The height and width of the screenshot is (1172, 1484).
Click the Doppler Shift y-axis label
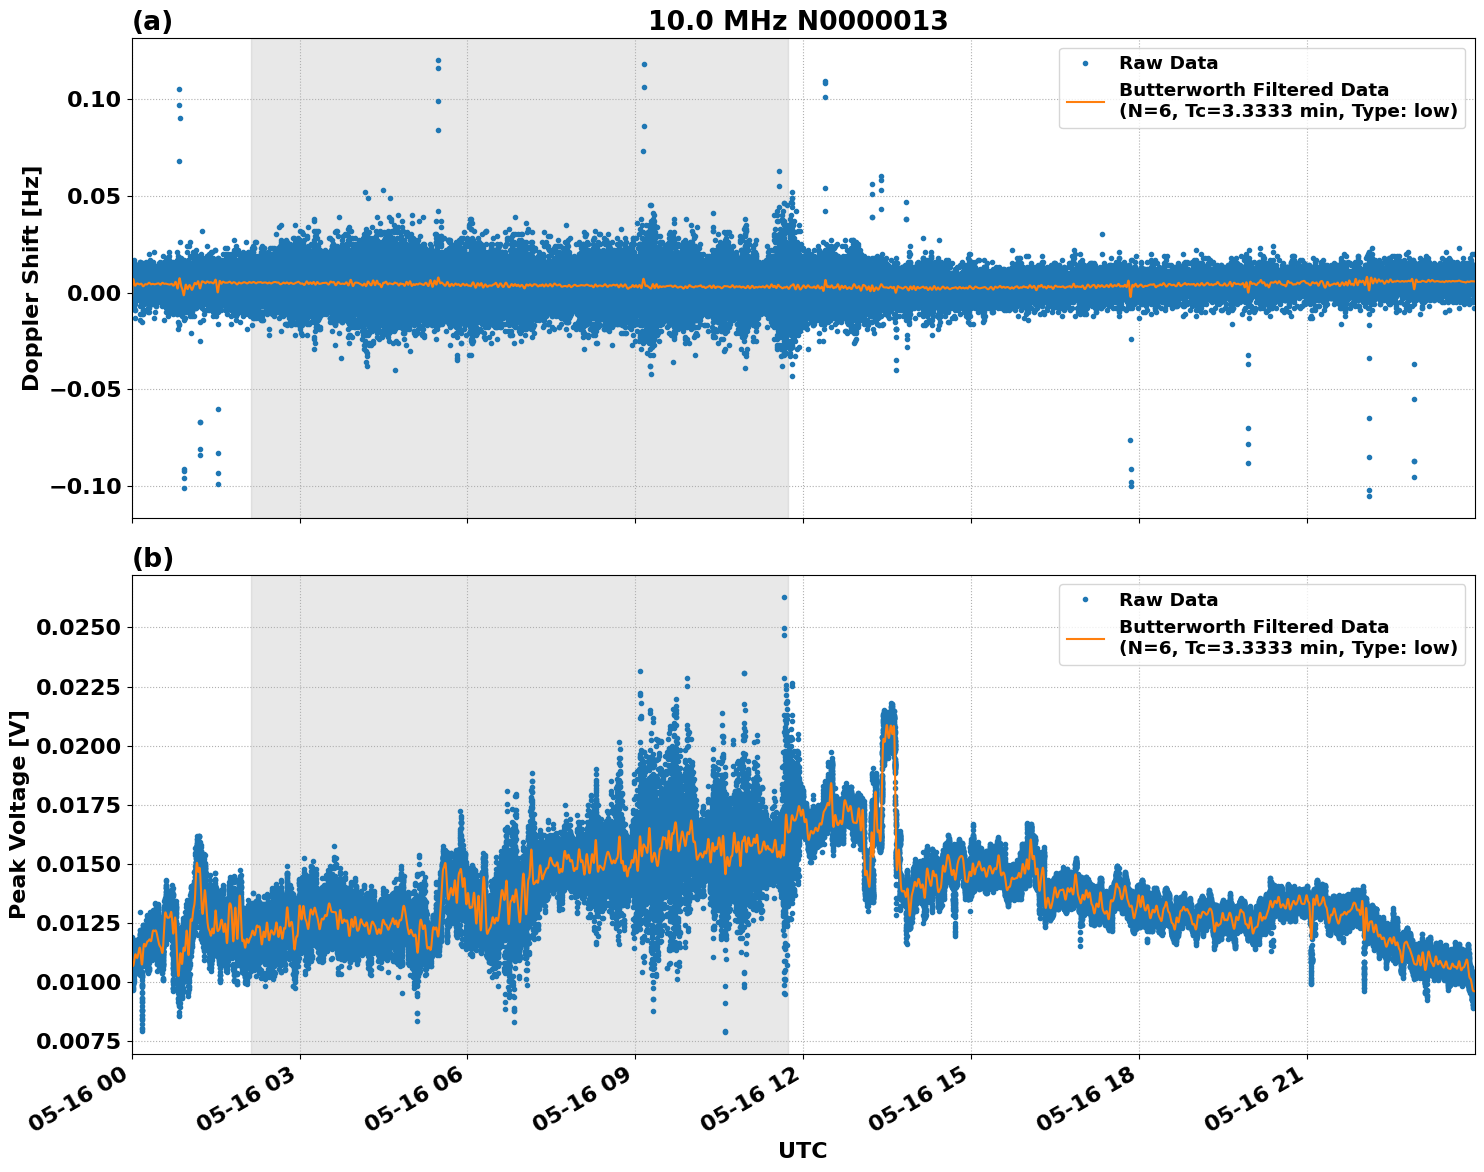33,275
